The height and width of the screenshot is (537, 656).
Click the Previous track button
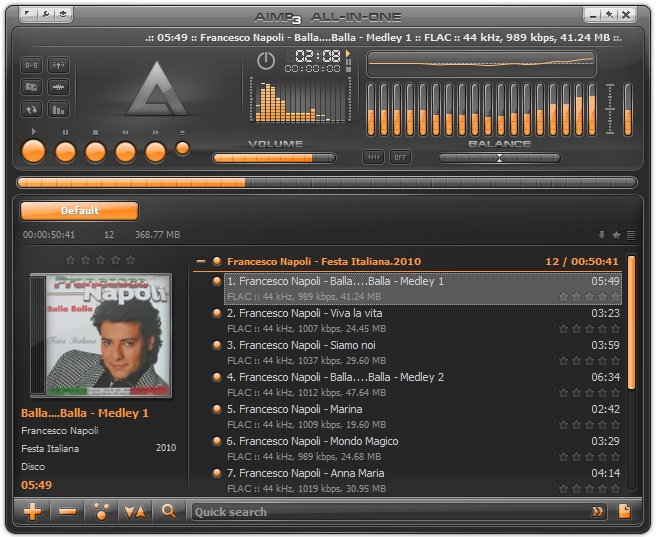point(126,152)
